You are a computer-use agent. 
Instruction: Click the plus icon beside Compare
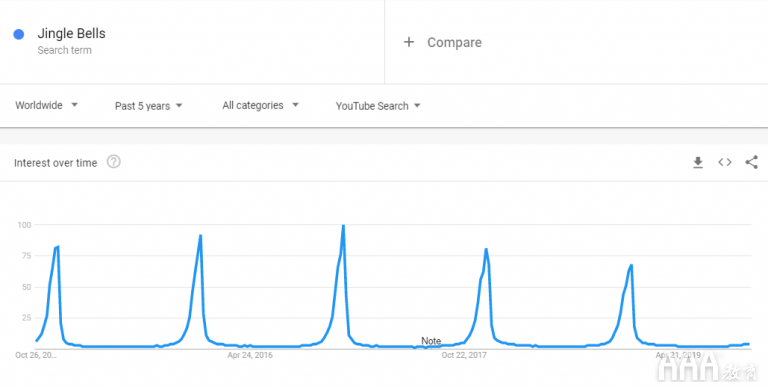coord(408,42)
